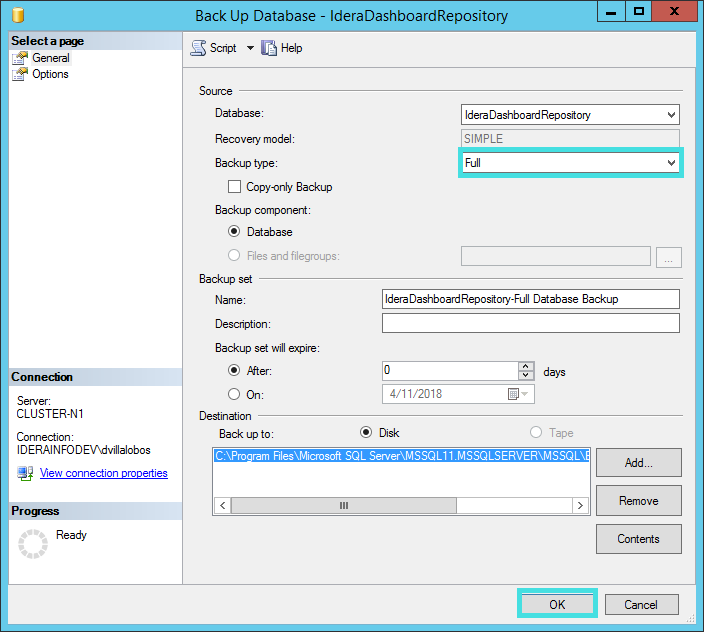Click the Files and filegroups text box

click(x=556, y=256)
